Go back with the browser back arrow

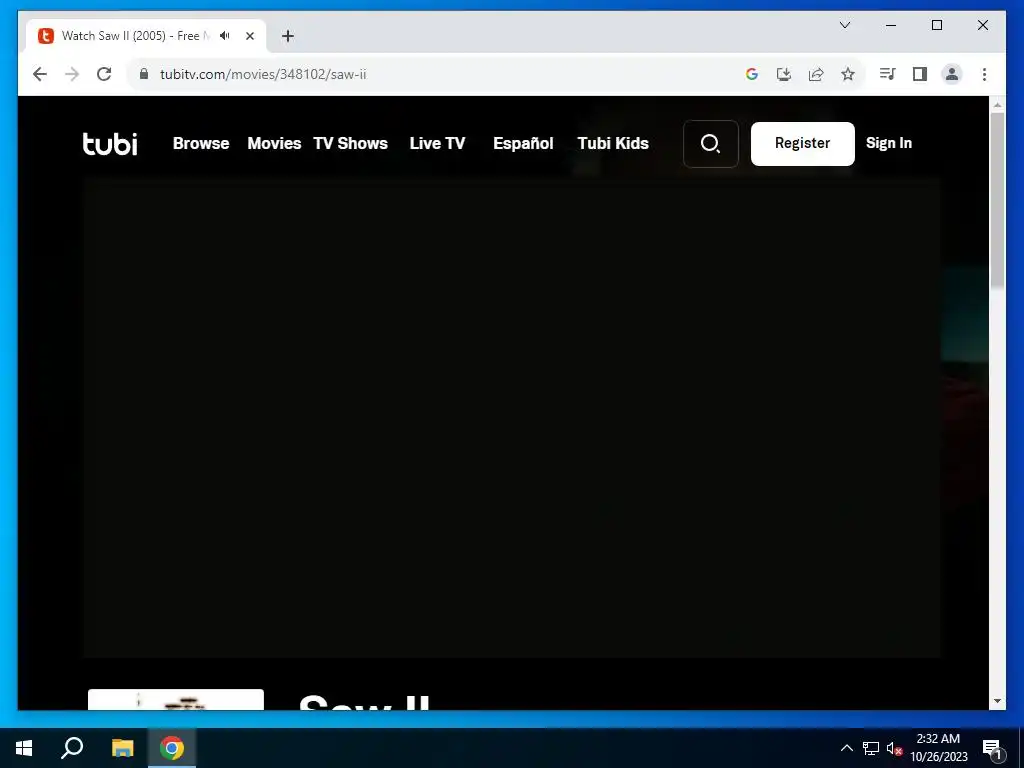pyautogui.click(x=40, y=74)
